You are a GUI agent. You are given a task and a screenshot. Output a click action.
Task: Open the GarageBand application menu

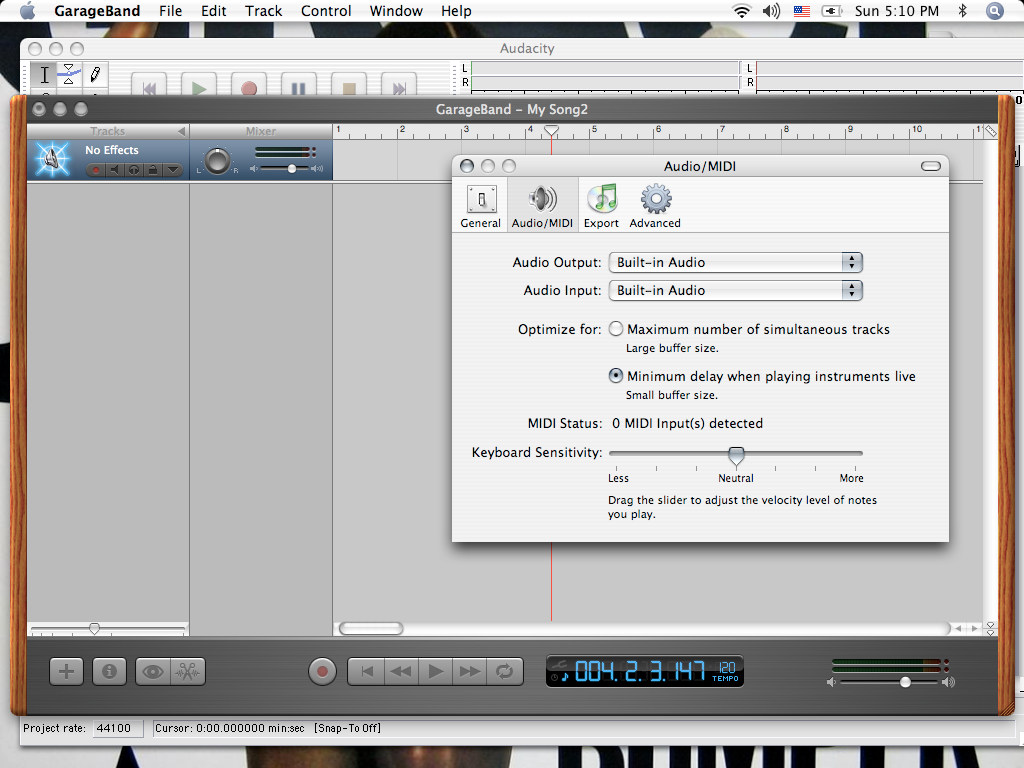click(97, 11)
